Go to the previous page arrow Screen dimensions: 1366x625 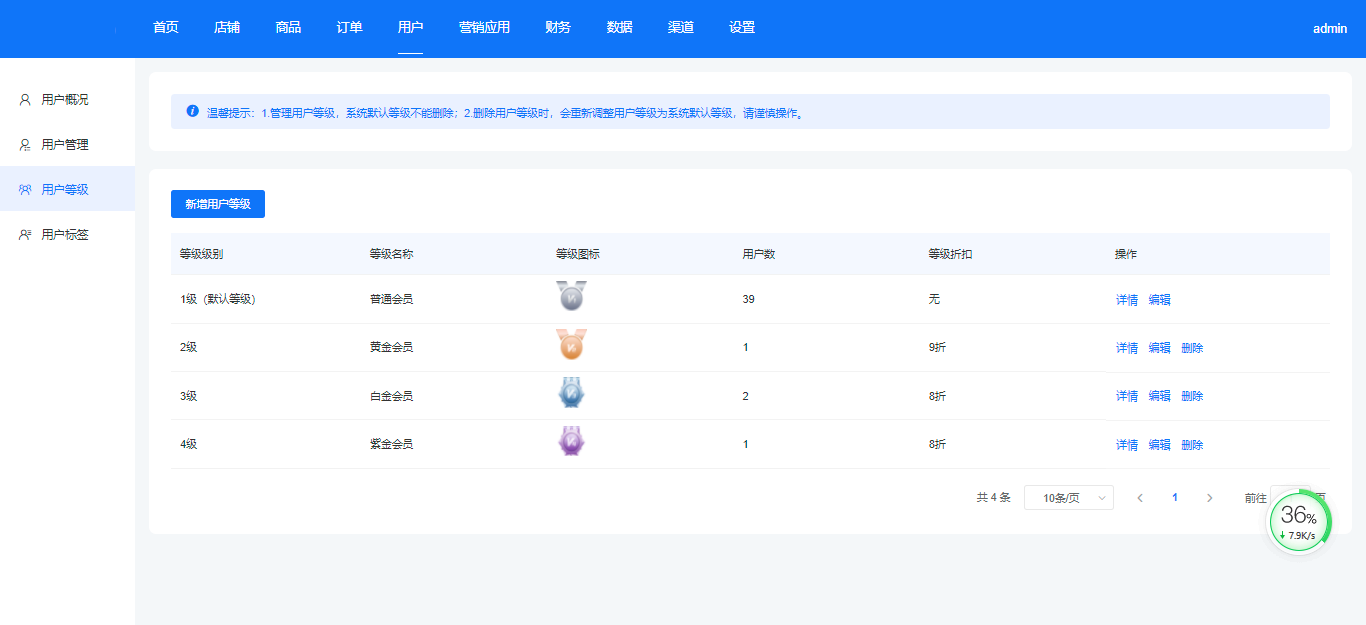[1140, 498]
